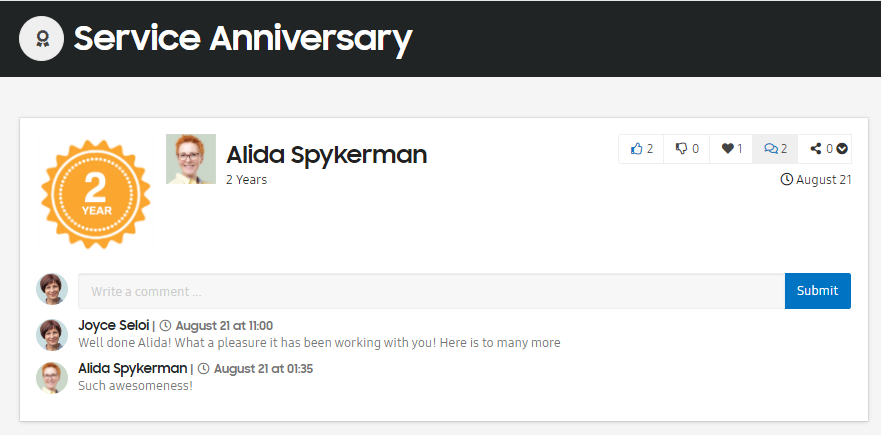Open Joyce Seloi commenter name link
881x435 pixels.
pyautogui.click(x=113, y=325)
